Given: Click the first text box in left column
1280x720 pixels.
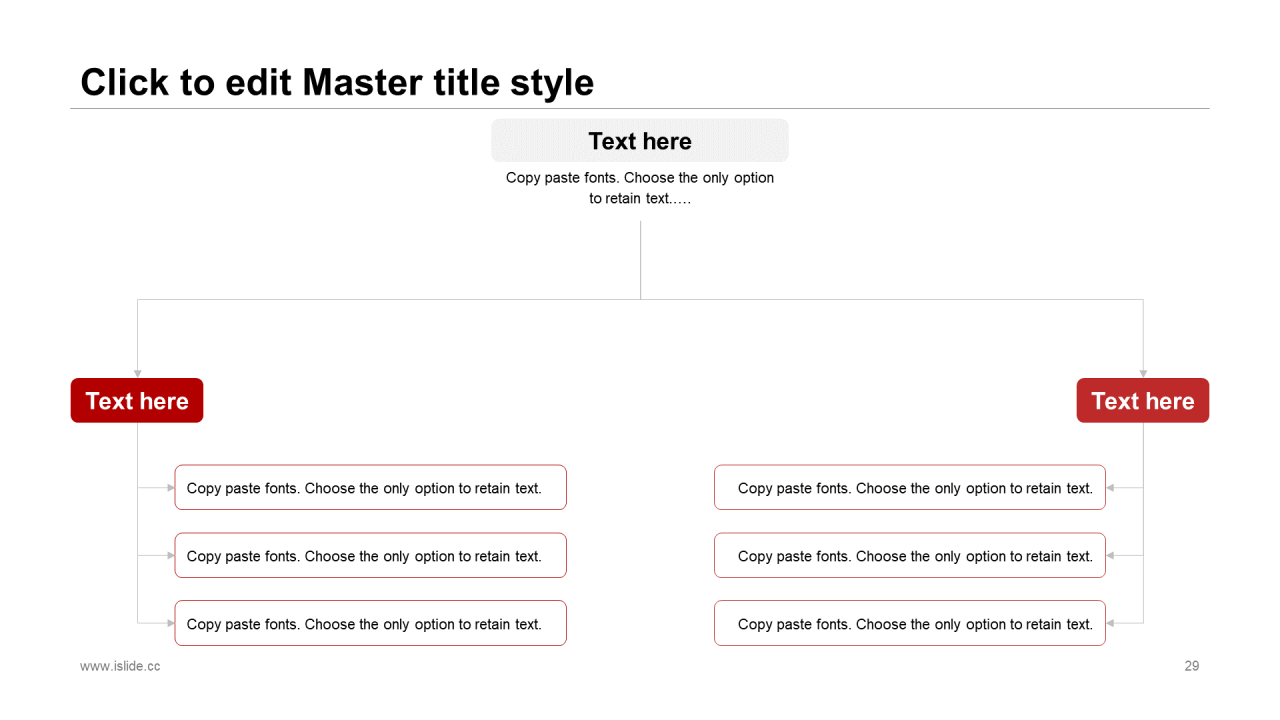Looking at the screenshot, I should pyautogui.click(x=370, y=488).
